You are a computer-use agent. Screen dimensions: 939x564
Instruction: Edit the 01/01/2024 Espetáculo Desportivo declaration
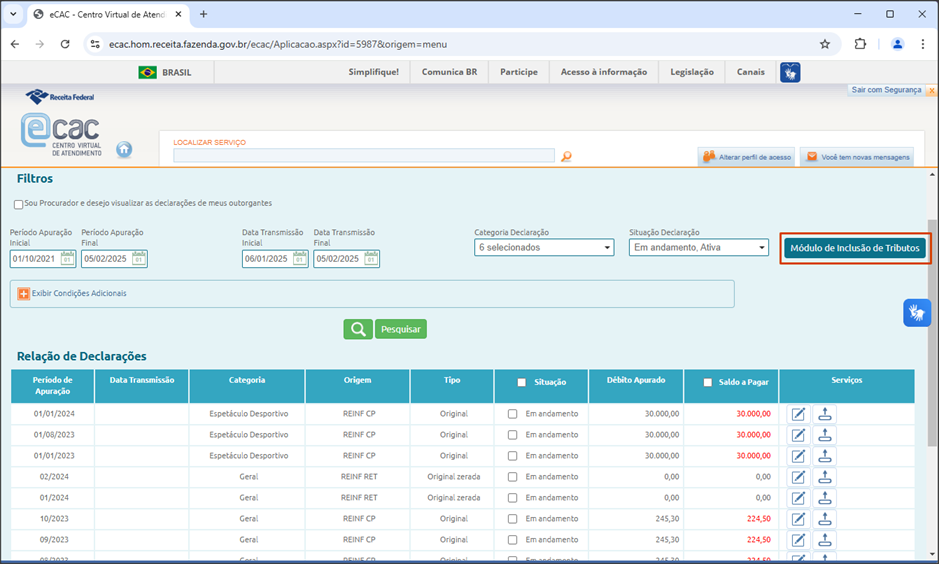(x=798, y=414)
